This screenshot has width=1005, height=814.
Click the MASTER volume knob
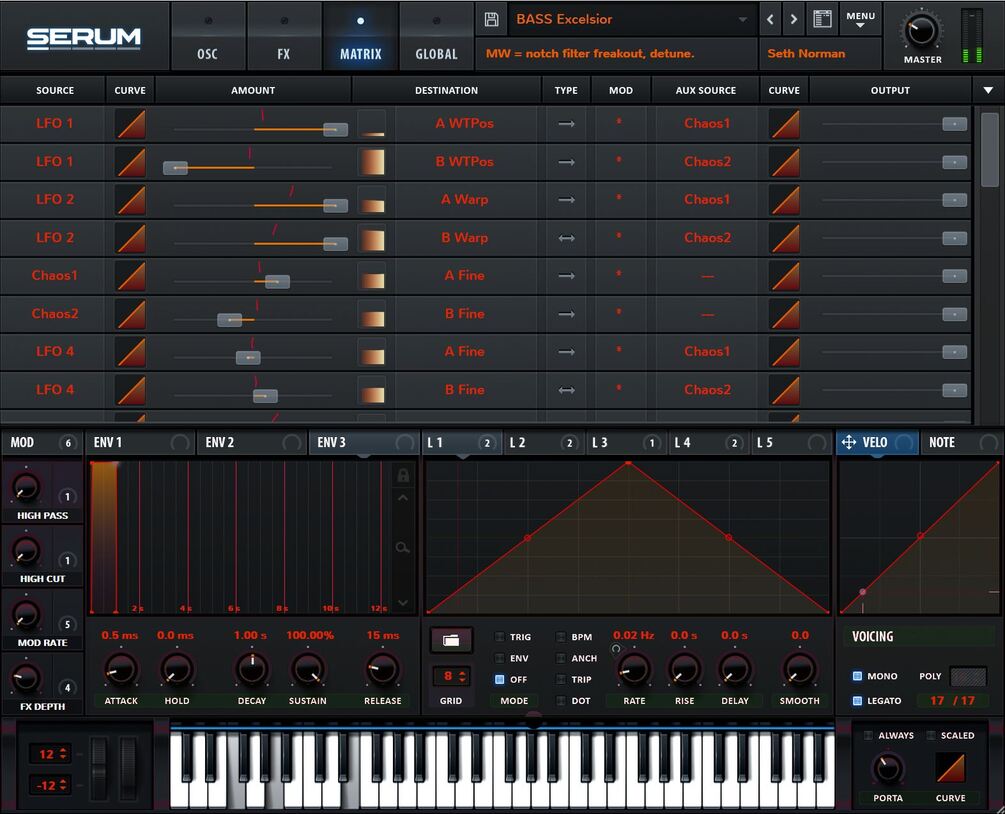pos(922,30)
